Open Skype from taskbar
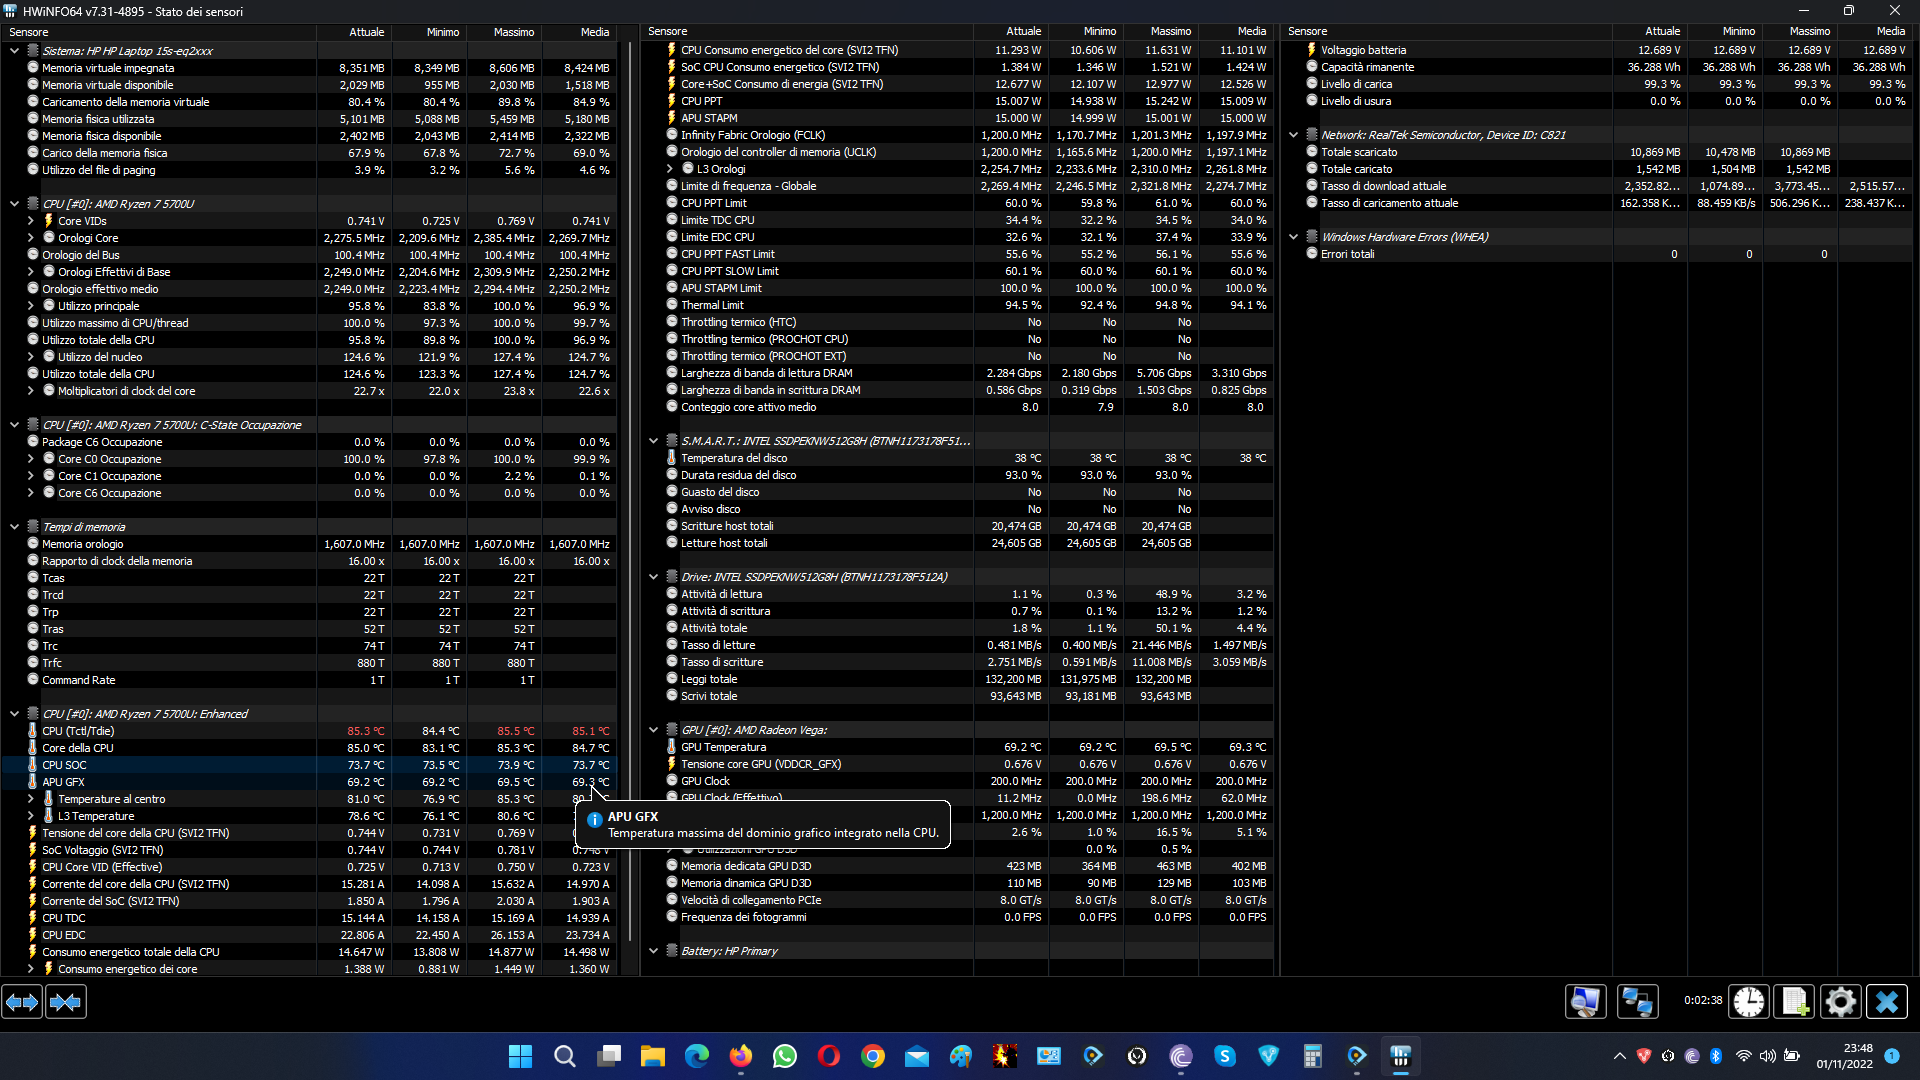Screen dimensions: 1920x1080 [x=1225, y=1056]
